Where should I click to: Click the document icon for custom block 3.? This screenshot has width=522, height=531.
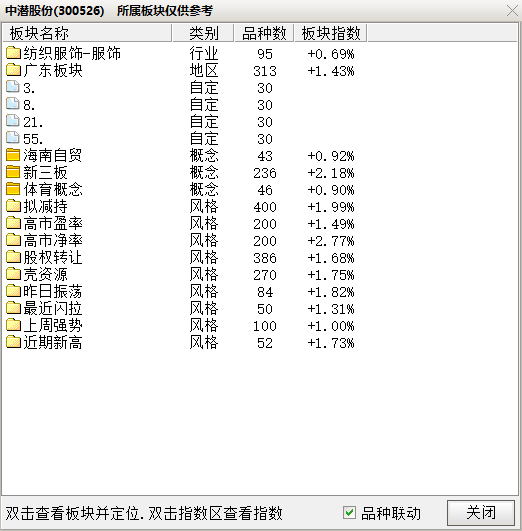pyautogui.click(x=13, y=86)
